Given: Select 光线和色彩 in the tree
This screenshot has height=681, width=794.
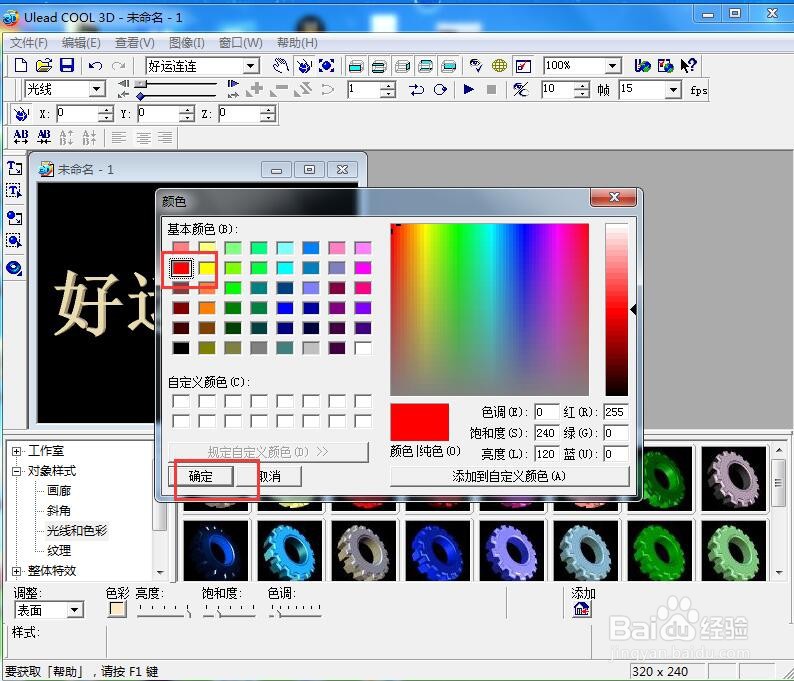Looking at the screenshot, I should pos(77,531).
